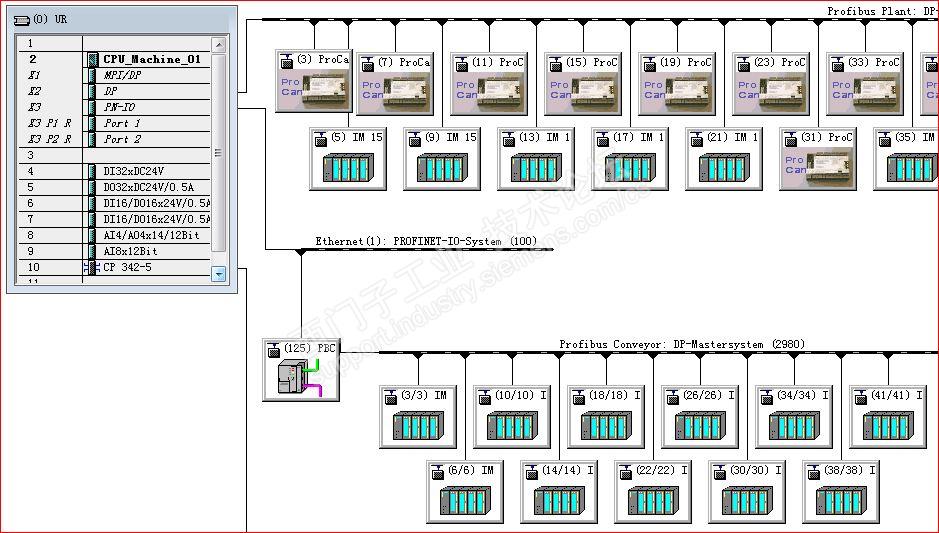Select the DO32xDC24V/0.5A module row

(114, 187)
